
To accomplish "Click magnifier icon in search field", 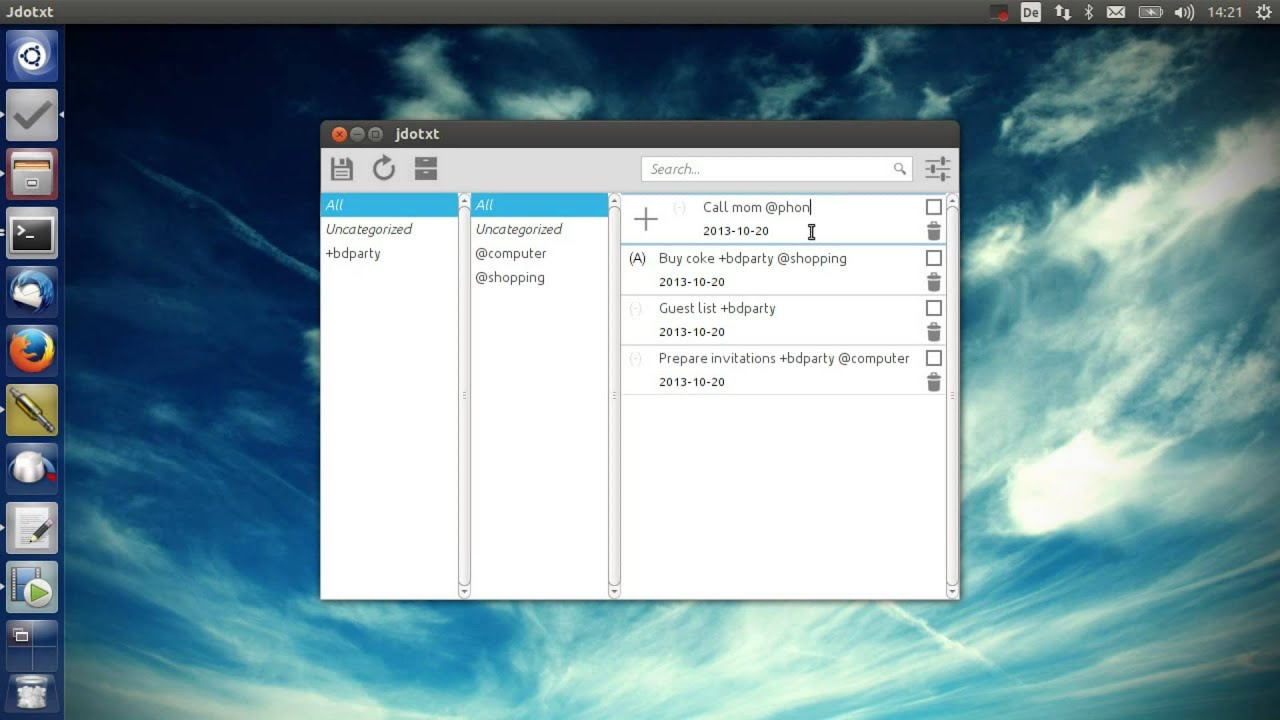I will coord(900,169).
